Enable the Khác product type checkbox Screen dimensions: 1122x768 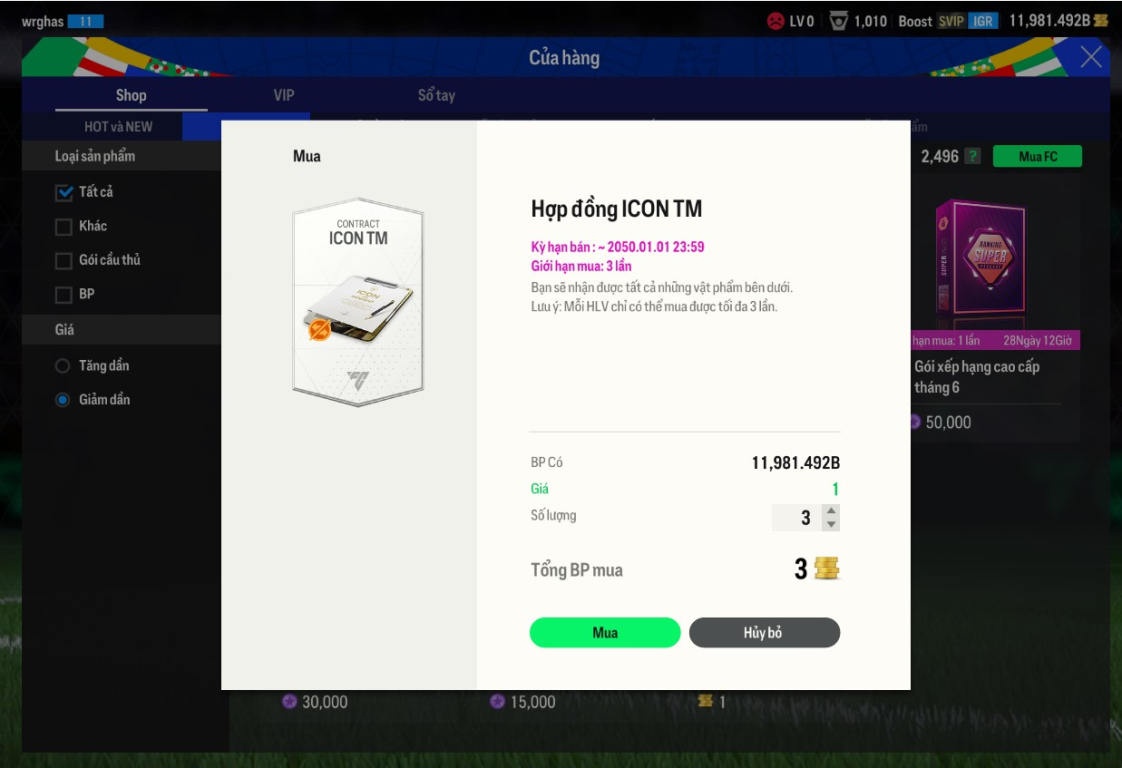64,226
